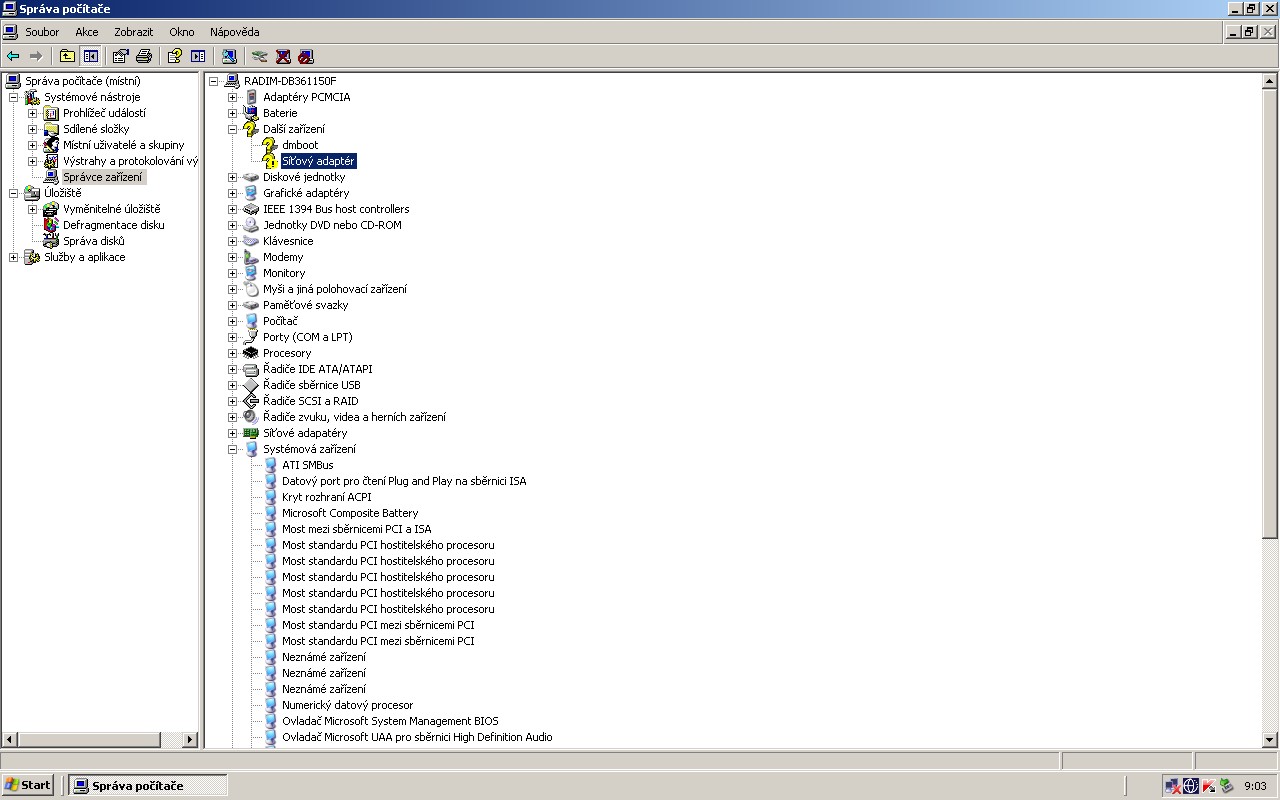Click the Baterie category icon
The height and width of the screenshot is (800, 1280).
251,113
